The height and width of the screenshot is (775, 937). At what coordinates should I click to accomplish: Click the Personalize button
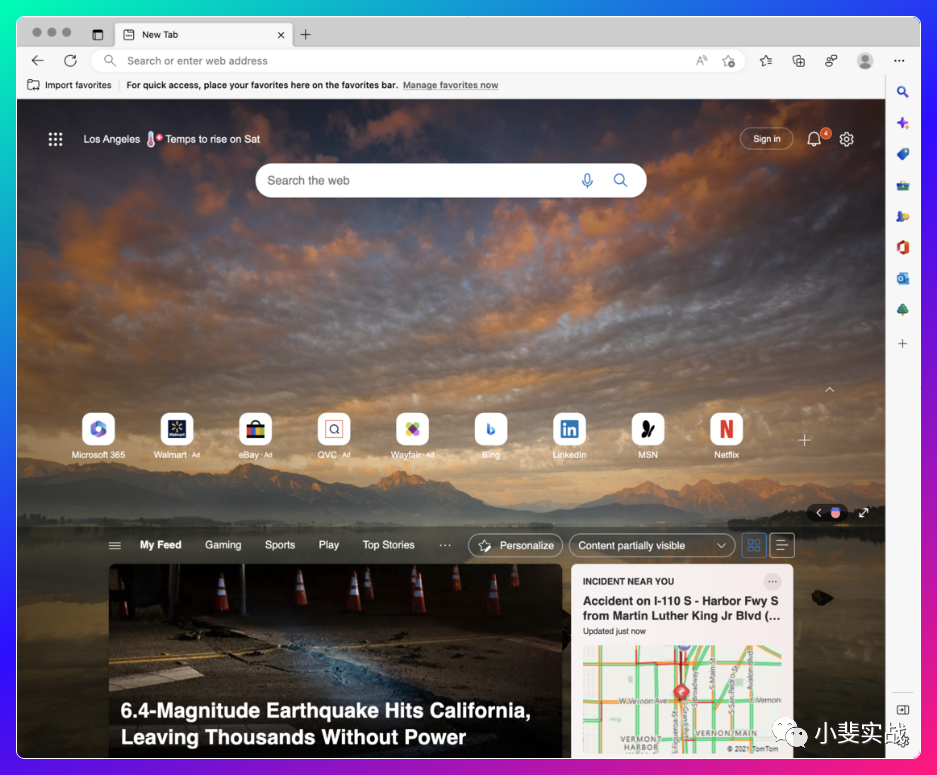[x=516, y=546]
